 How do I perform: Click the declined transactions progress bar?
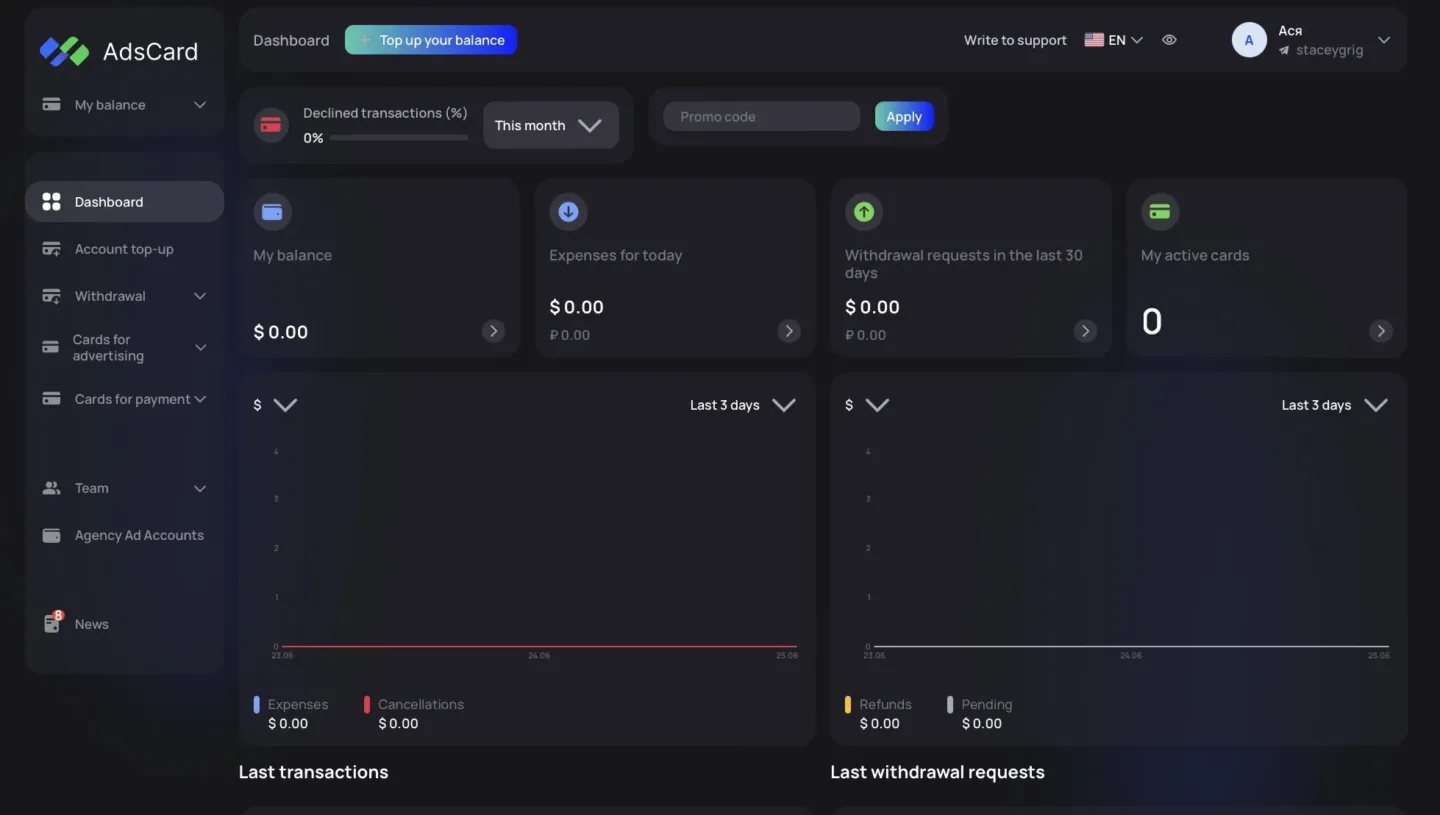(x=400, y=139)
